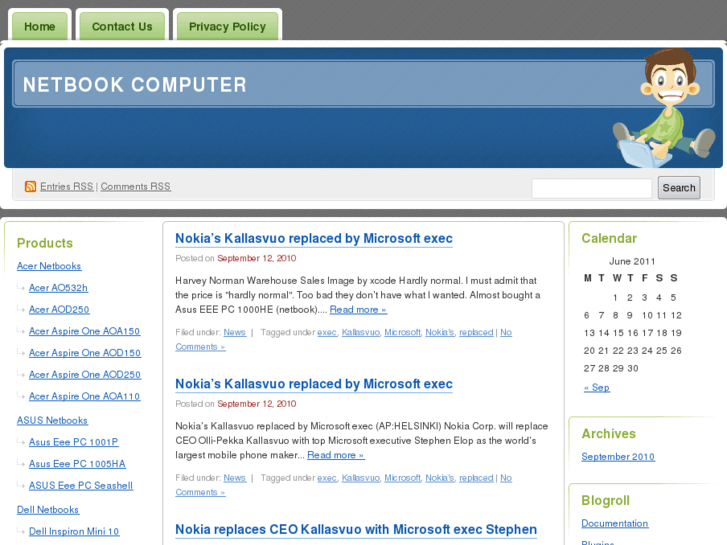
Task: Click the Microsoft tag in first post
Action: point(402,333)
